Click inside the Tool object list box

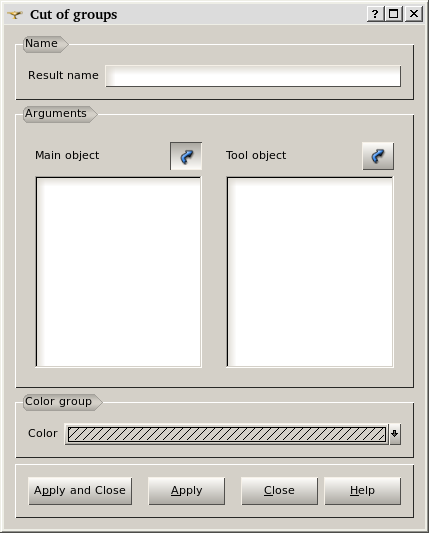310,272
